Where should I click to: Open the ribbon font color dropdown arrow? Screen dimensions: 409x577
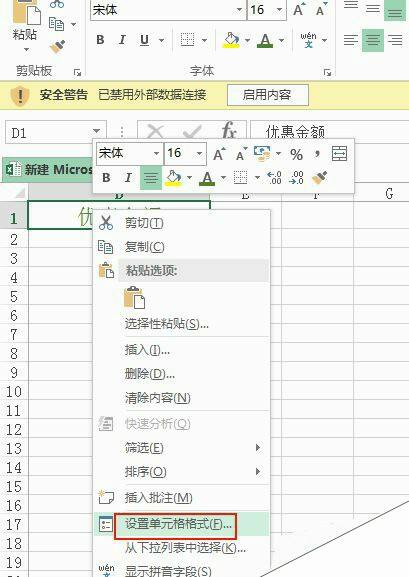point(281,40)
